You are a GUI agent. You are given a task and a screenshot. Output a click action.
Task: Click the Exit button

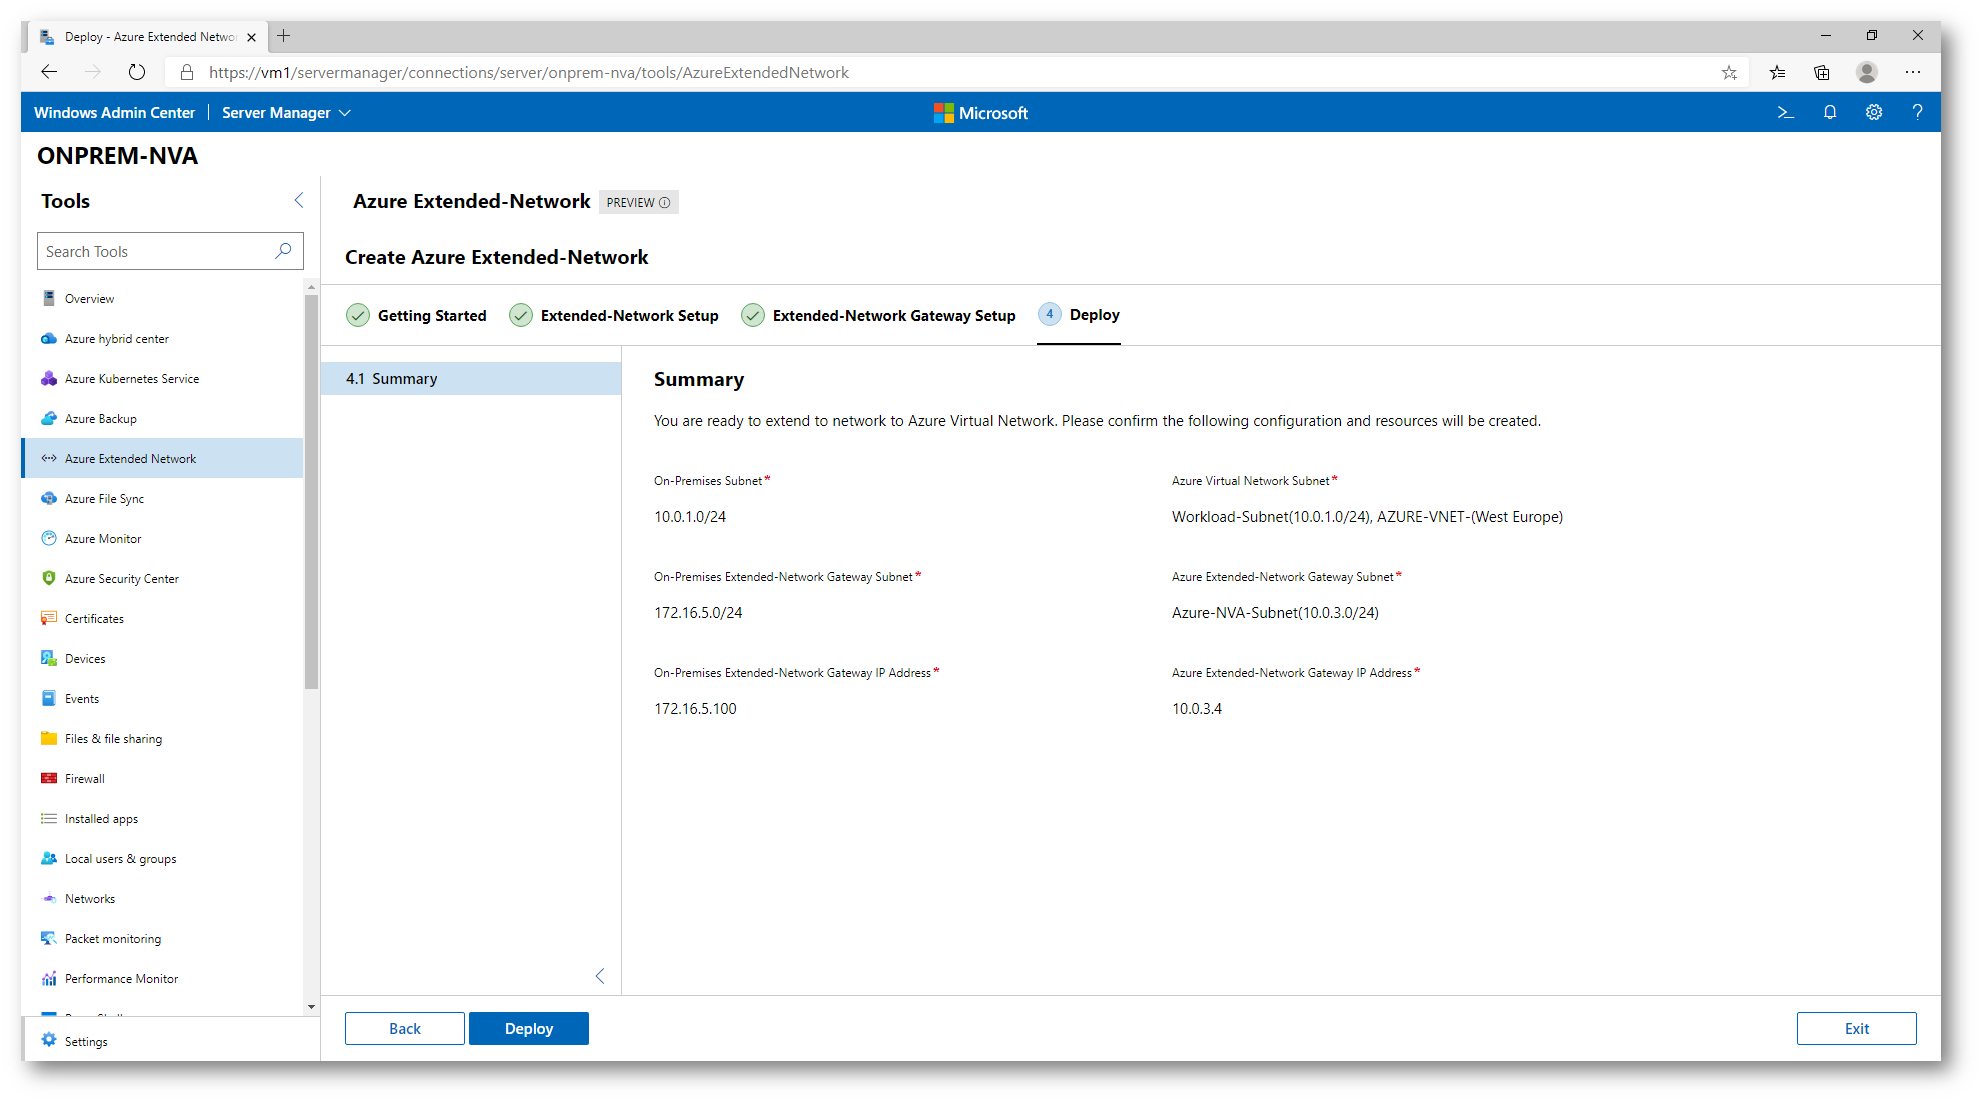click(1857, 1028)
